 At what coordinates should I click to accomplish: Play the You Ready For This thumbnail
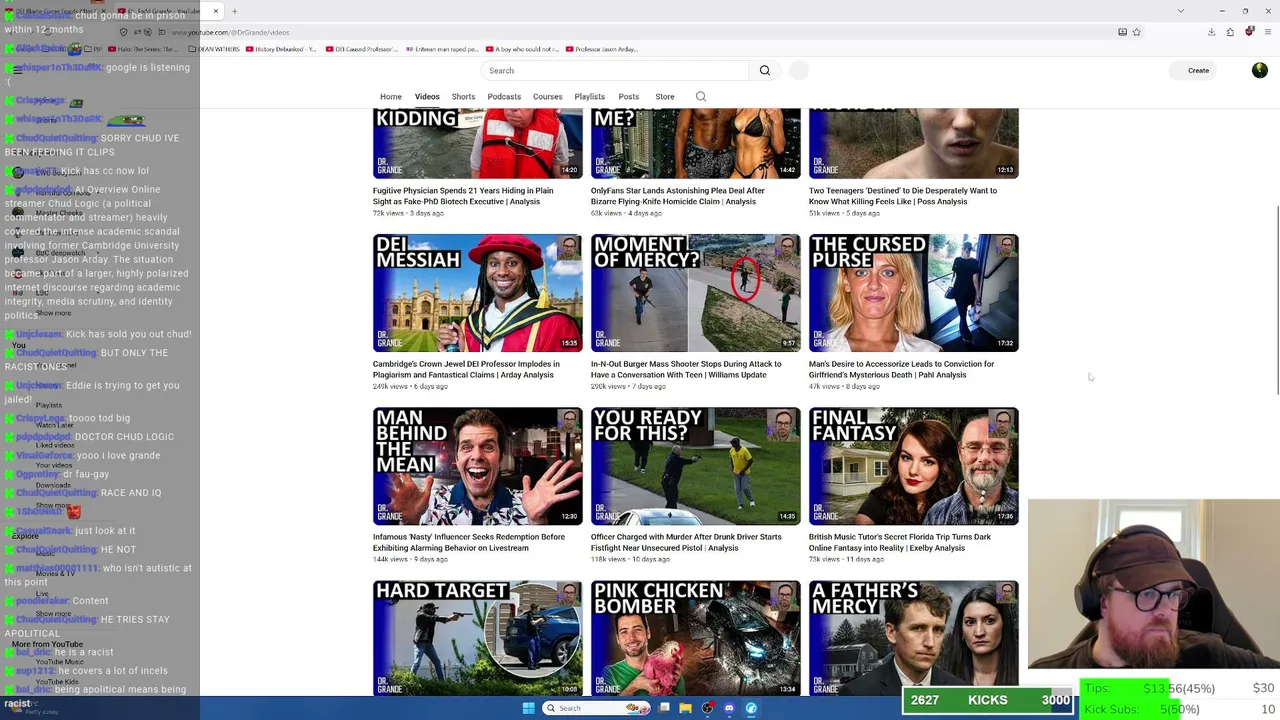pos(695,466)
